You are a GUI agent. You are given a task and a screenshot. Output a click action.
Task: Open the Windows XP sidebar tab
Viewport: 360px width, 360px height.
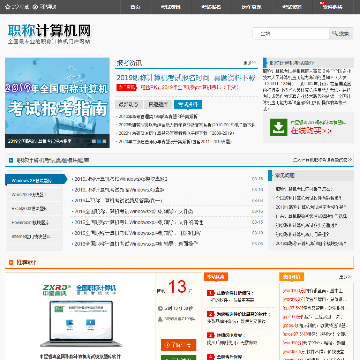pyautogui.click(x=35, y=180)
